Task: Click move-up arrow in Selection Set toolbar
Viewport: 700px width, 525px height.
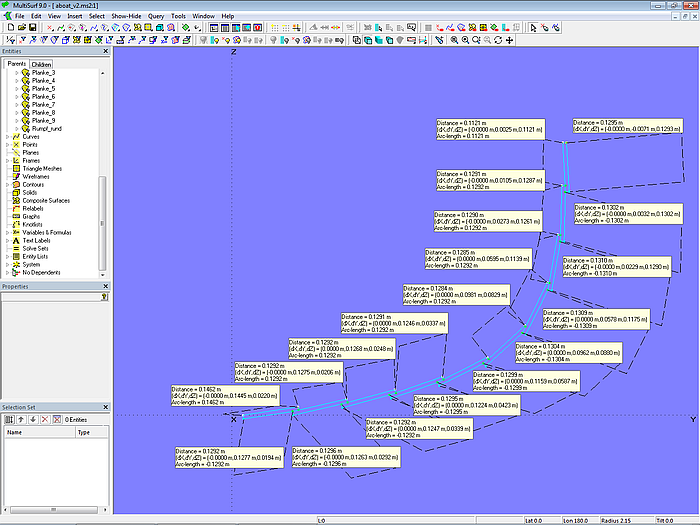Action: 20,419
